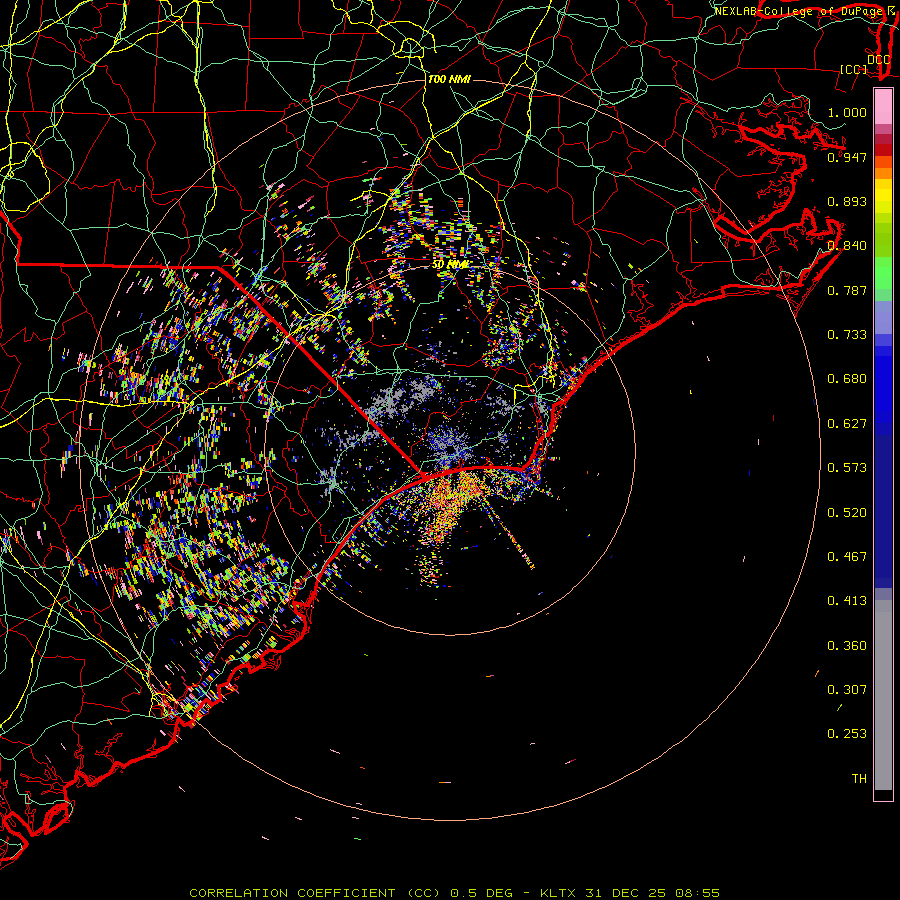The height and width of the screenshot is (900, 900).
Task: Select the 0.947 legend value
Action: (847, 157)
